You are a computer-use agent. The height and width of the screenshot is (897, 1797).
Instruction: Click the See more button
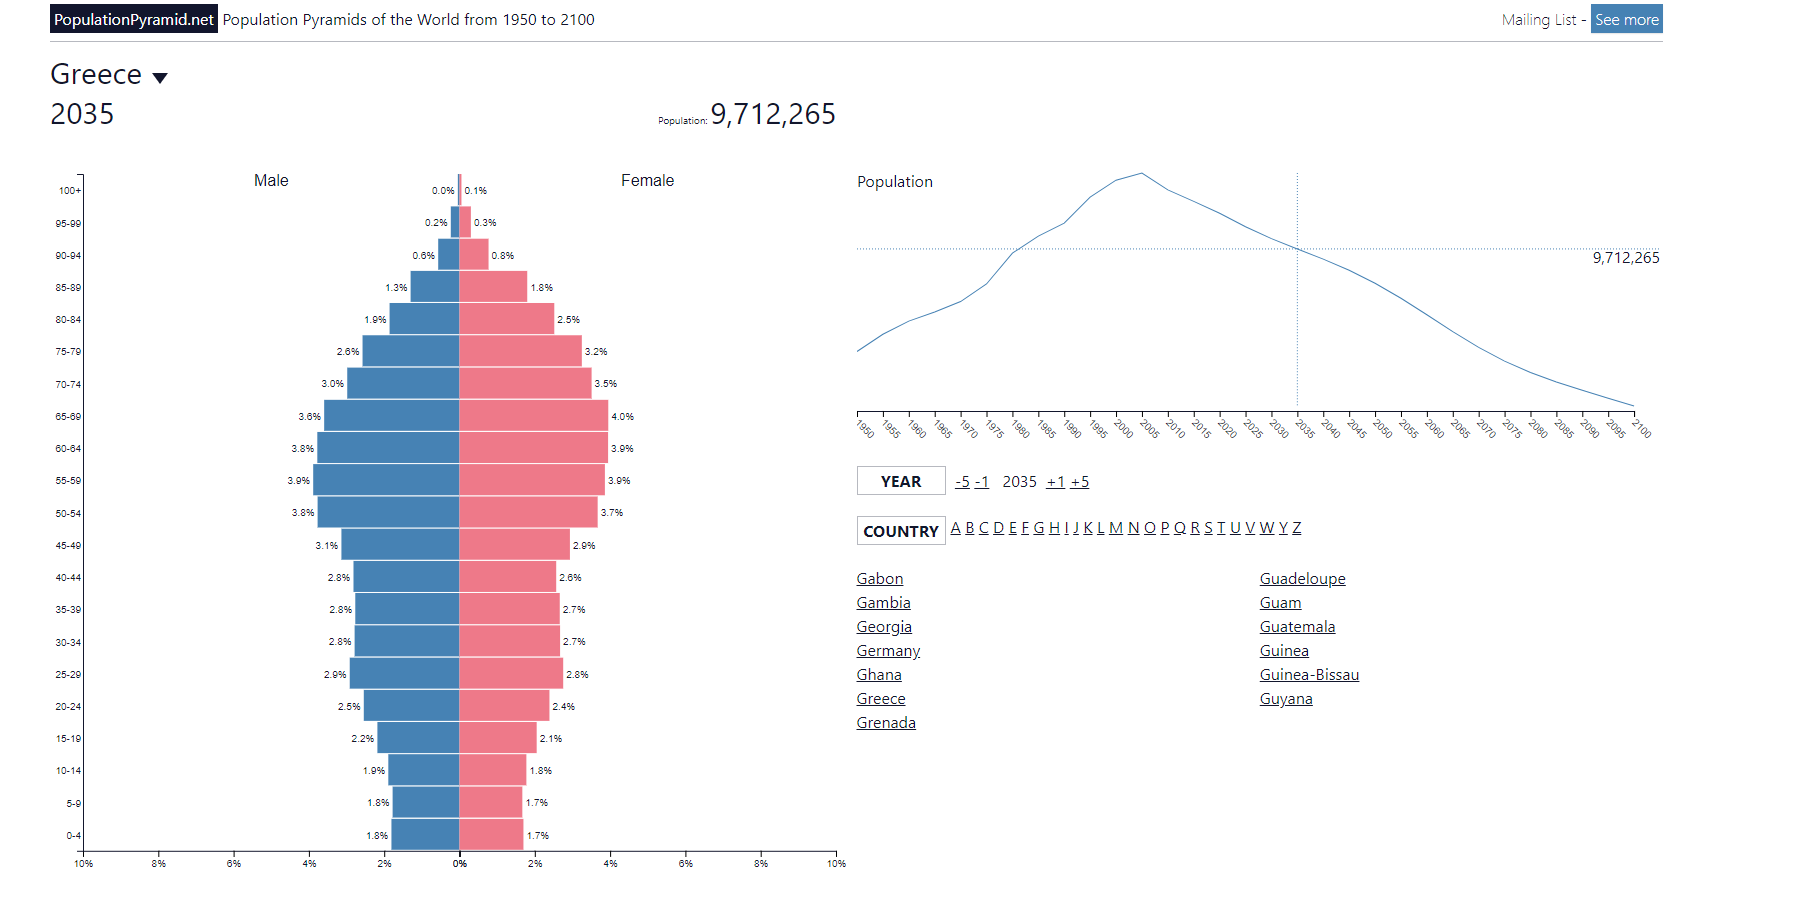pos(1626,19)
